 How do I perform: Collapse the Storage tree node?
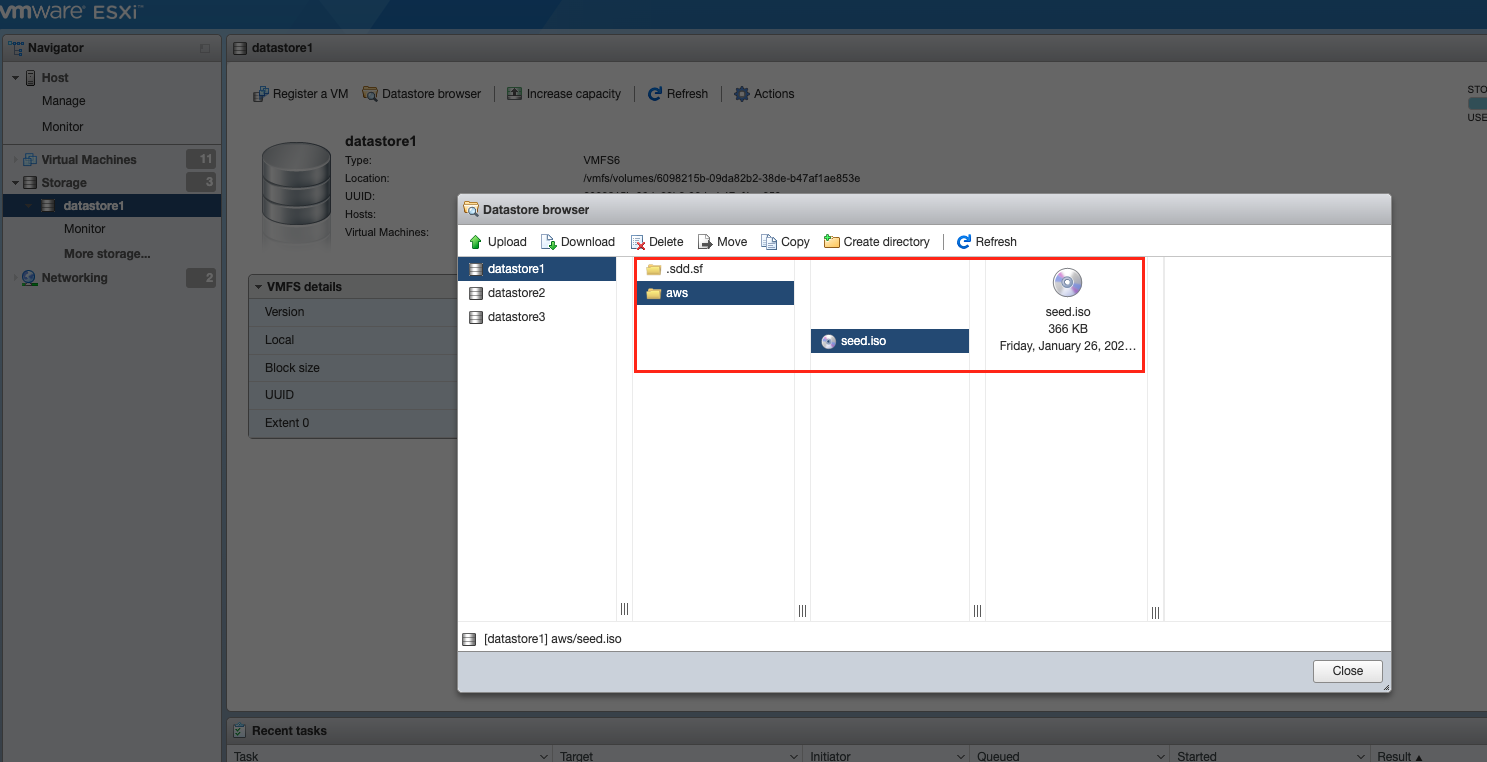(15, 183)
